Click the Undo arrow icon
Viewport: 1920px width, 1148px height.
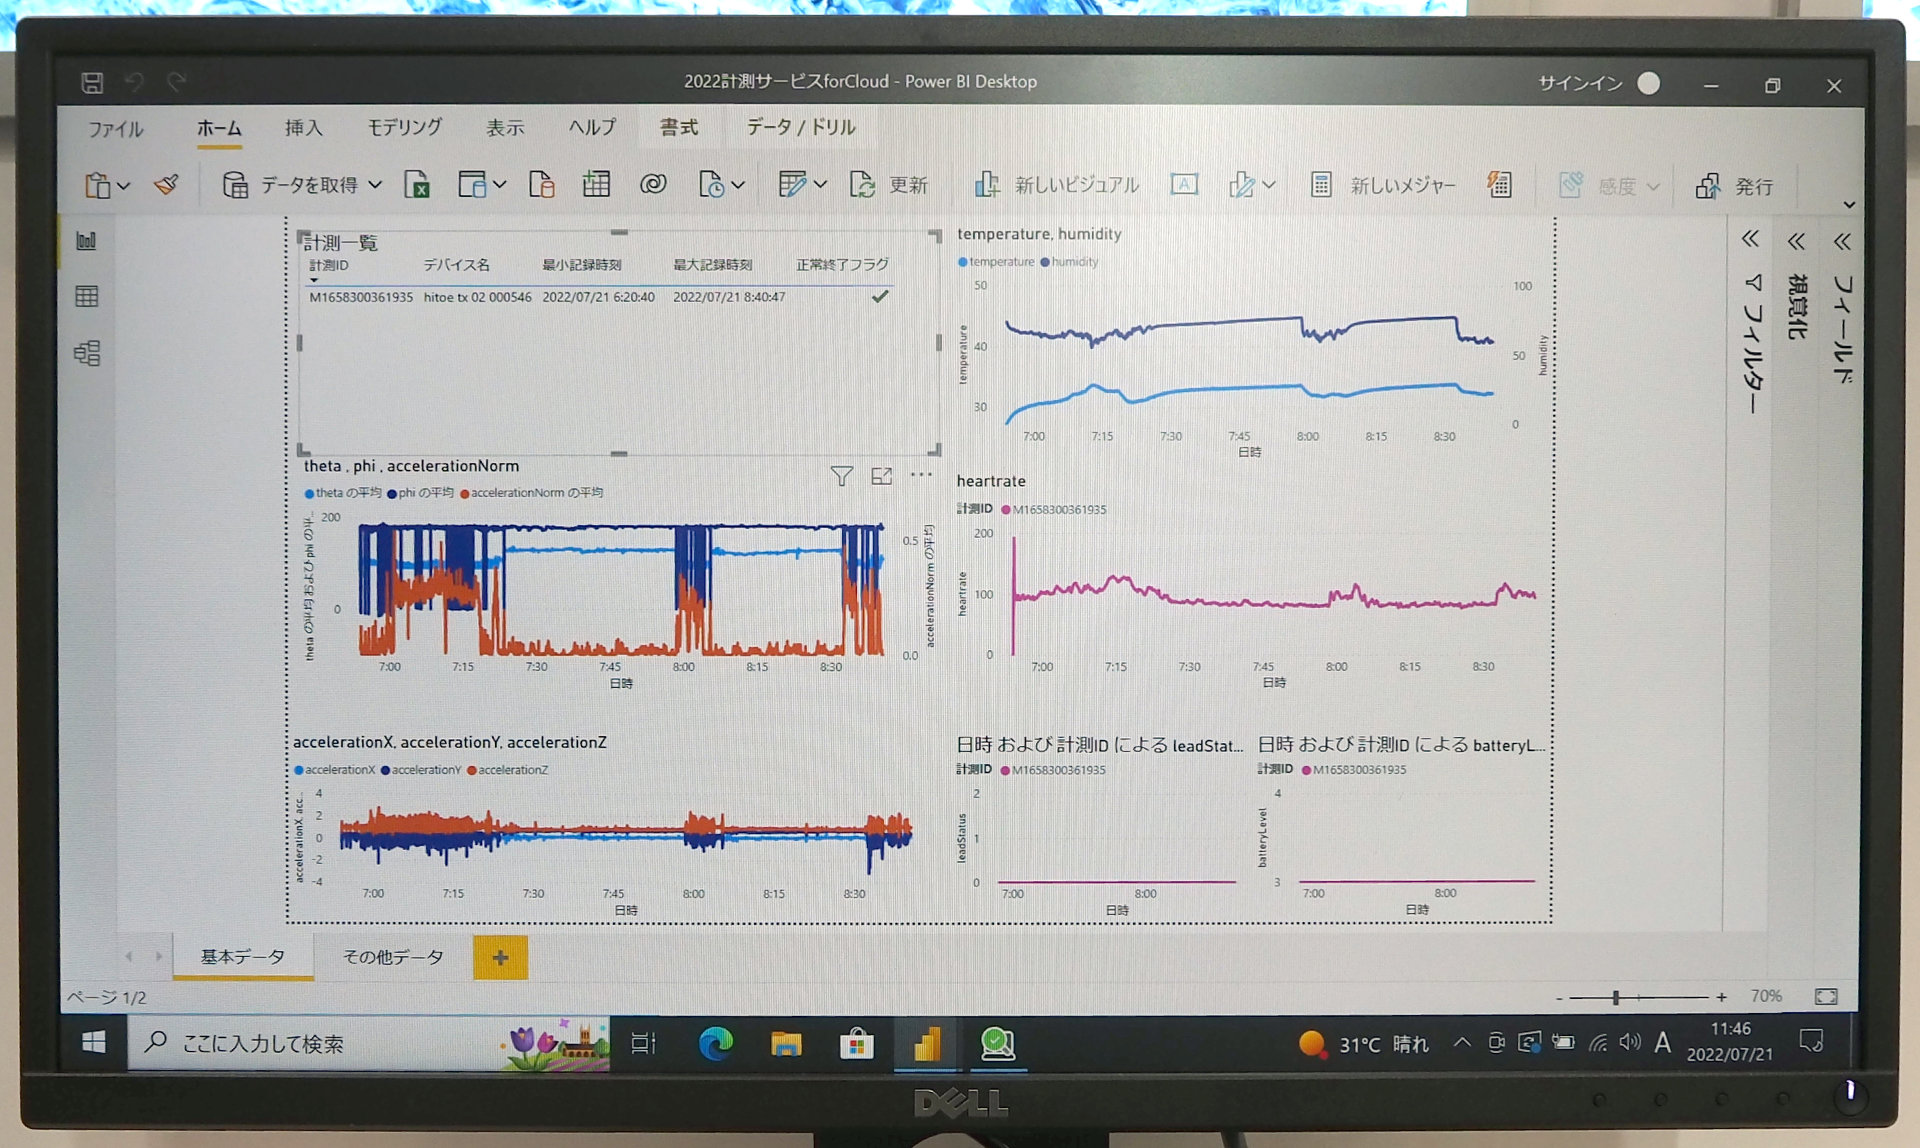tap(134, 82)
